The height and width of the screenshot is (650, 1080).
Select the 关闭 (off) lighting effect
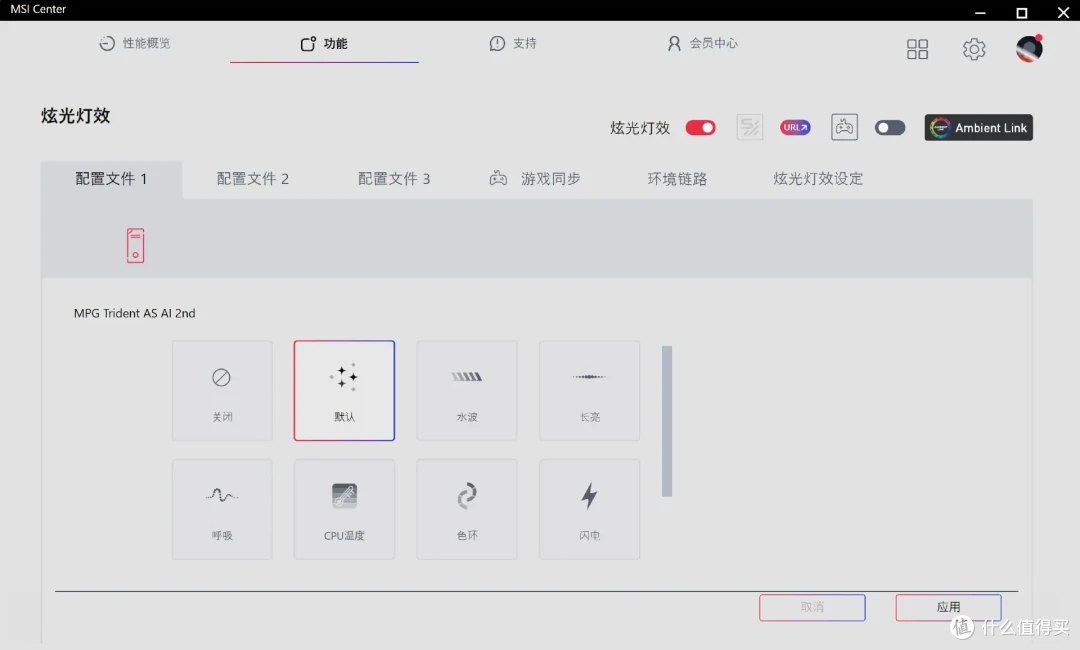(x=222, y=390)
